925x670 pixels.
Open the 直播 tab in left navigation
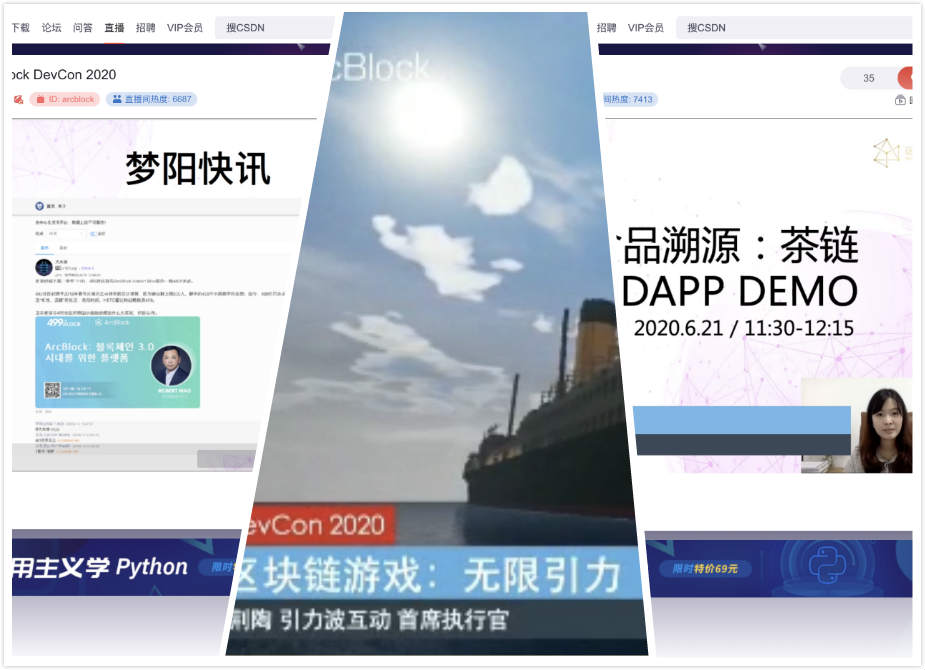click(x=114, y=28)
